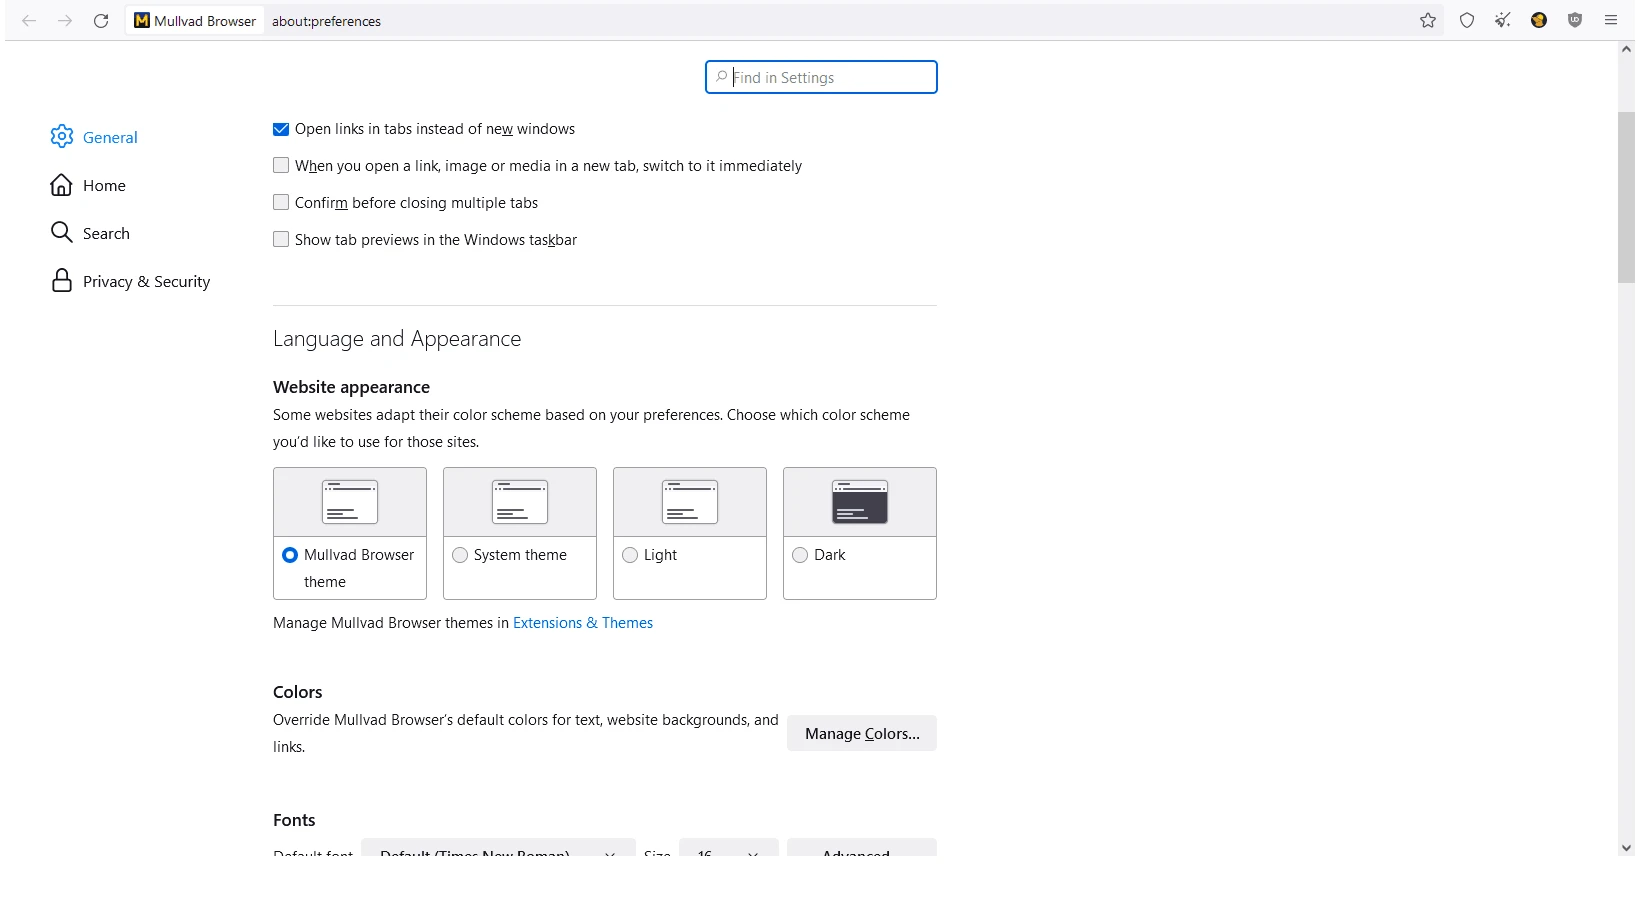Click the Mullvad Browser identity icon

[142, 20]
